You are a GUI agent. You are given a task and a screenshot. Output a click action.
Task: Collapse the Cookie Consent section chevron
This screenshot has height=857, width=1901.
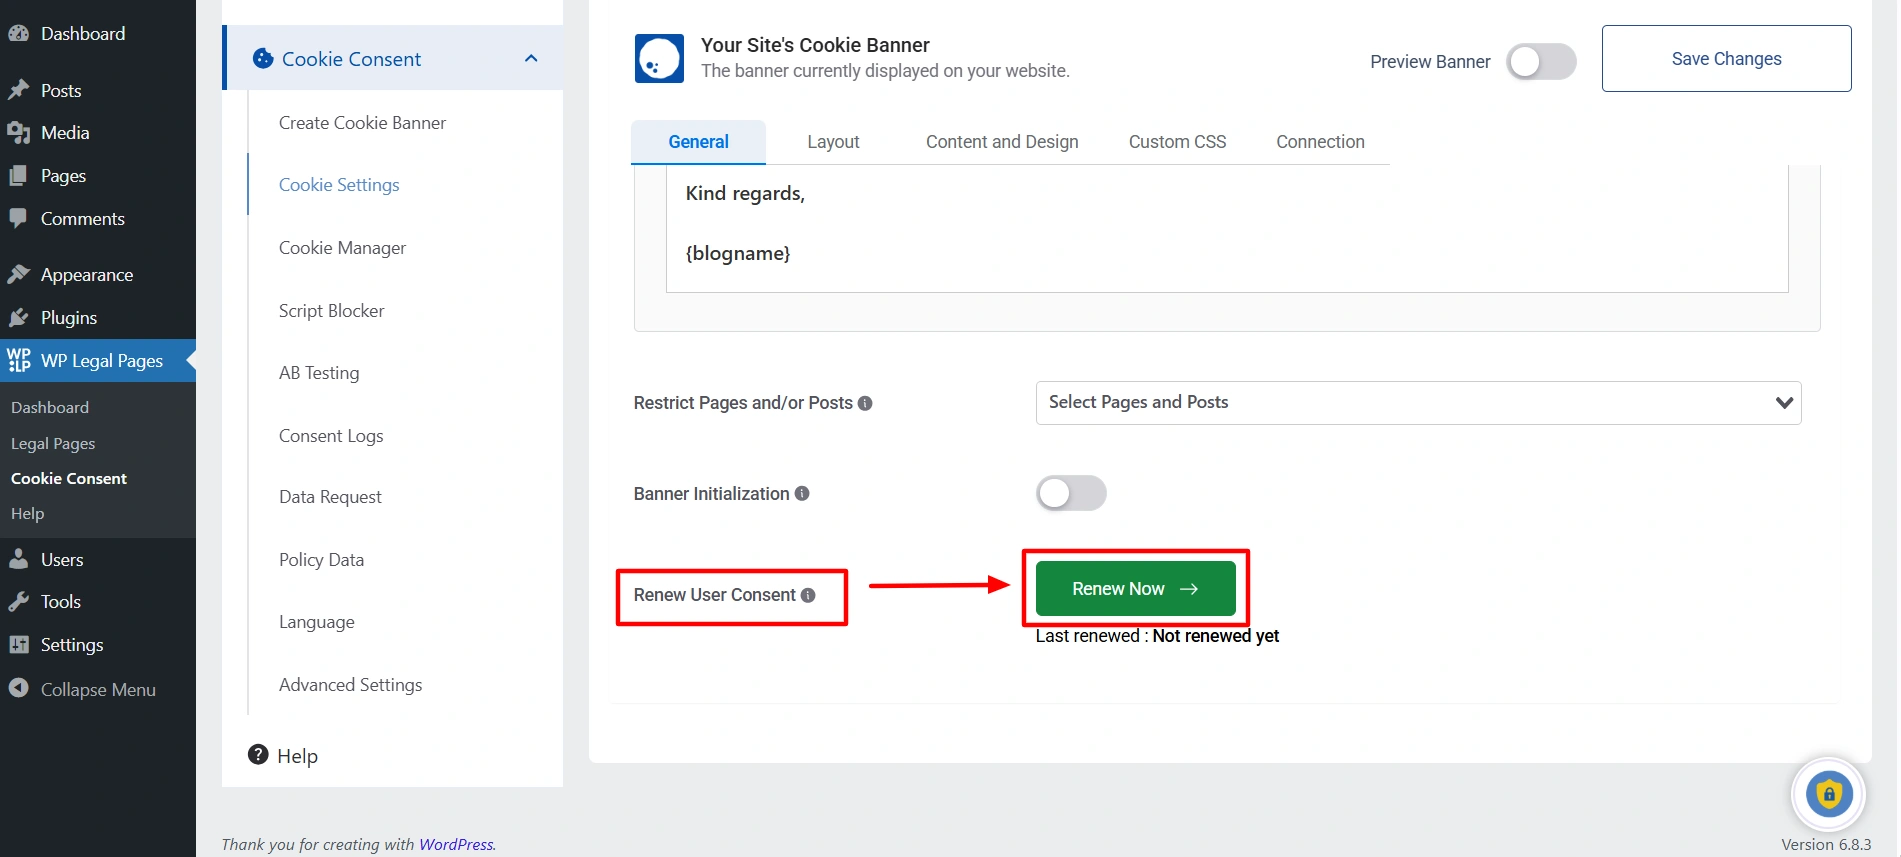point(531,59)
